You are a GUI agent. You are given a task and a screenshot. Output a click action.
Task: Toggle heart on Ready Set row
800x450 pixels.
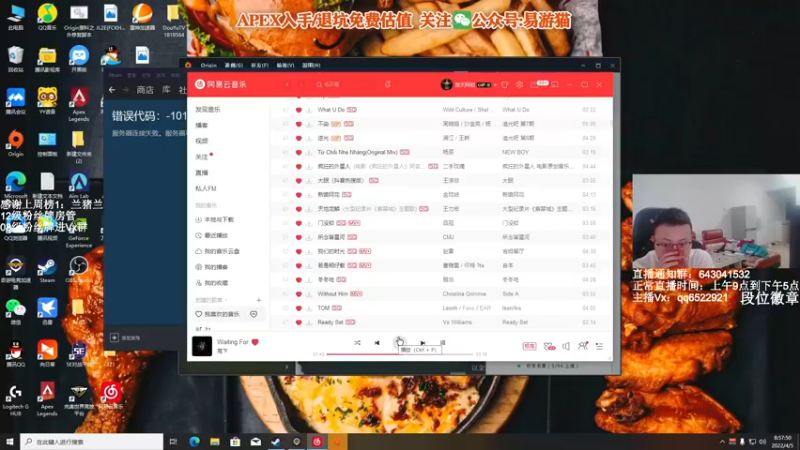tap(299, 322)
